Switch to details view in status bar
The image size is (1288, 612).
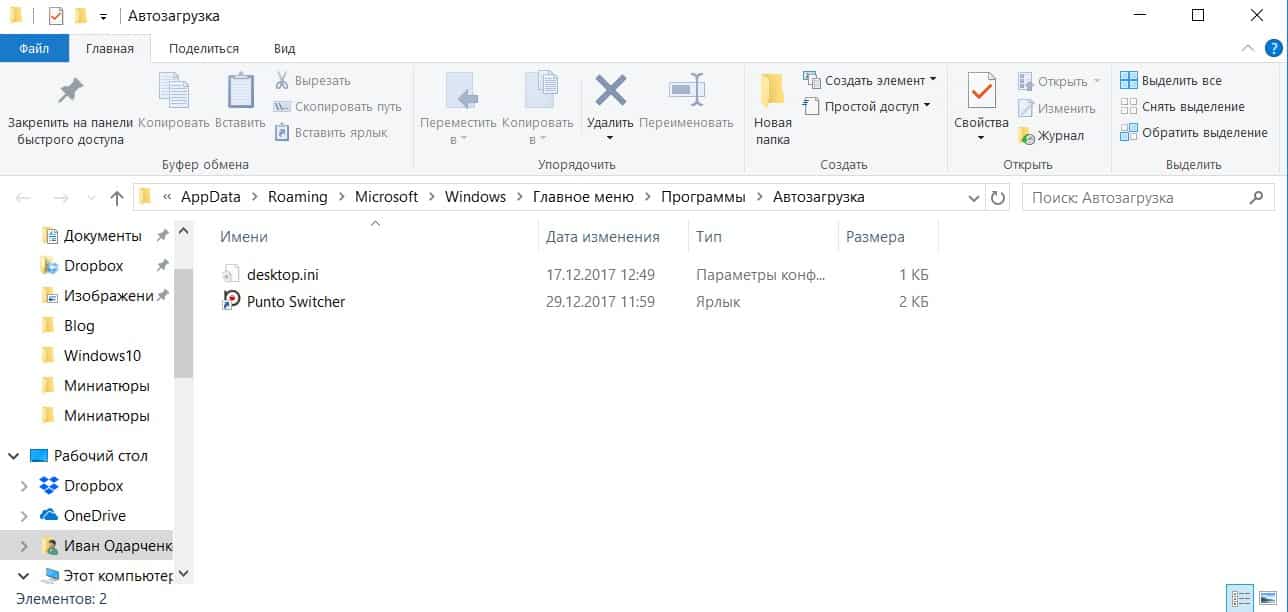1241,598
